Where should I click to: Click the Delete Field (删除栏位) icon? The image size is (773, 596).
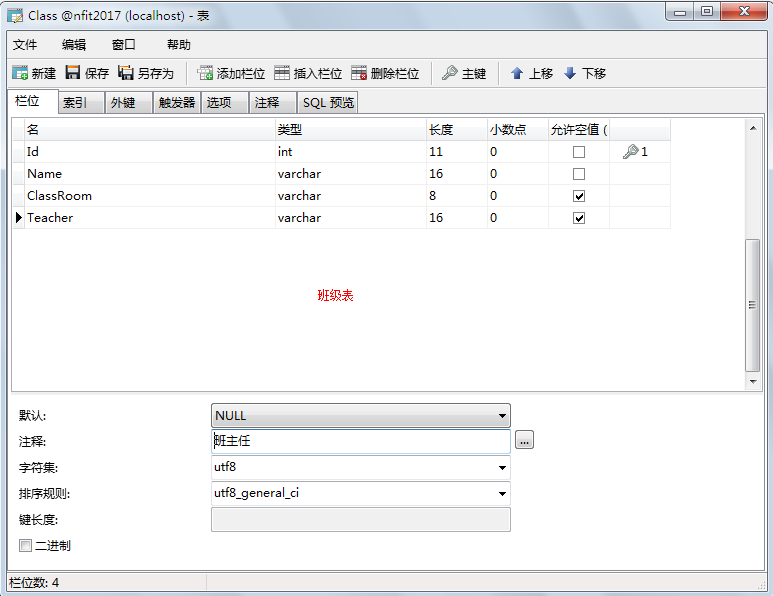(359, 73)
